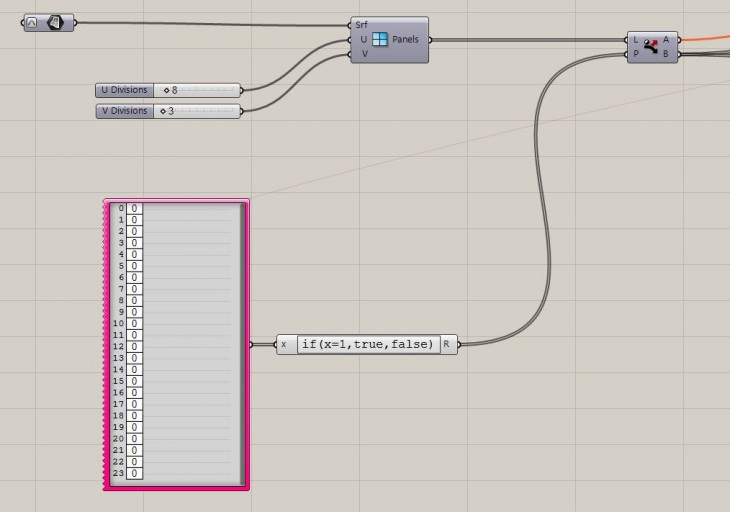Image resolution: width=730 pixels, height=512 pixels.
Task: Click the Srf input on Panels
Action: tap(361, 25)
